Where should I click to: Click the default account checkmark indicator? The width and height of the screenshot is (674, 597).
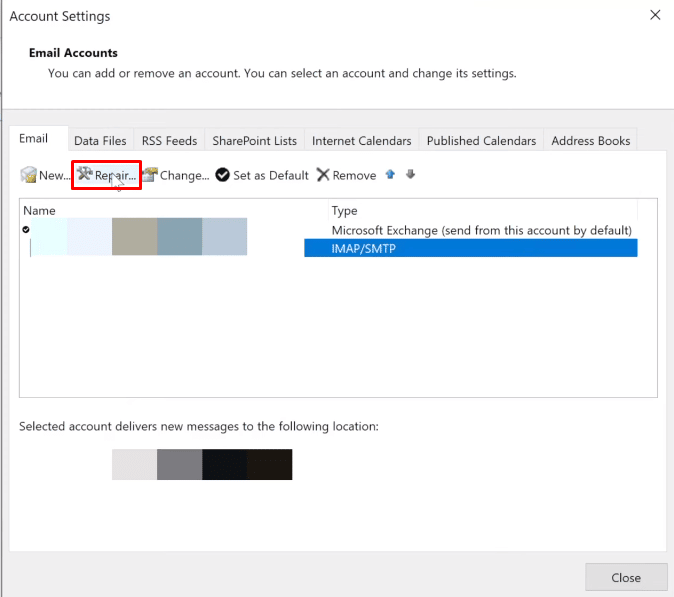click(26, 230)
